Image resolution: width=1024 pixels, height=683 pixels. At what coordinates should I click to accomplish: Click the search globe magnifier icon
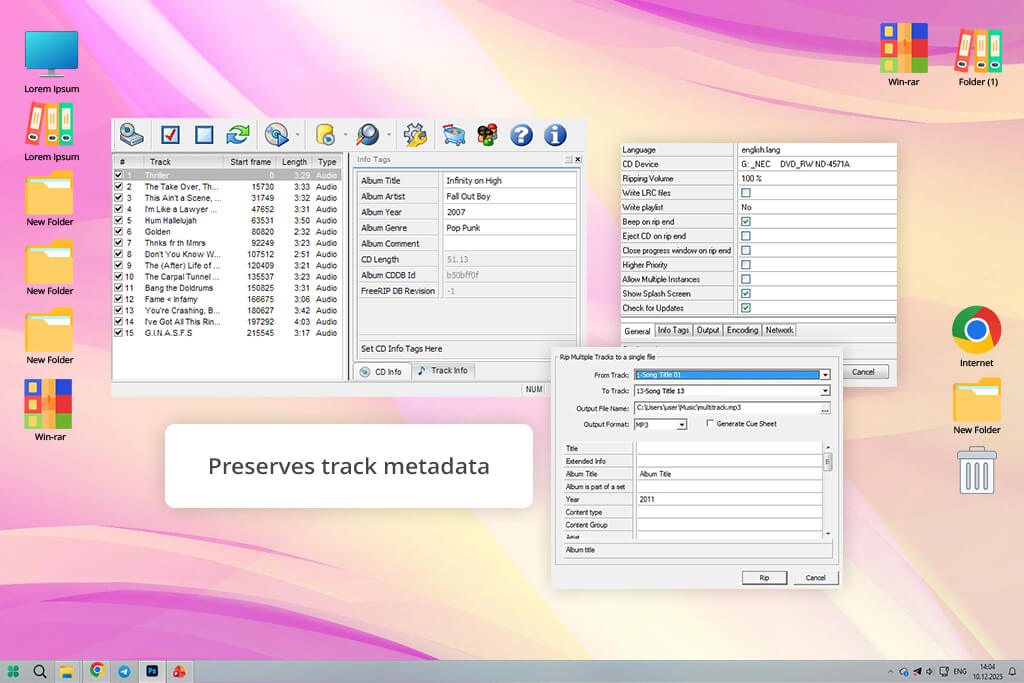point(368,135)
